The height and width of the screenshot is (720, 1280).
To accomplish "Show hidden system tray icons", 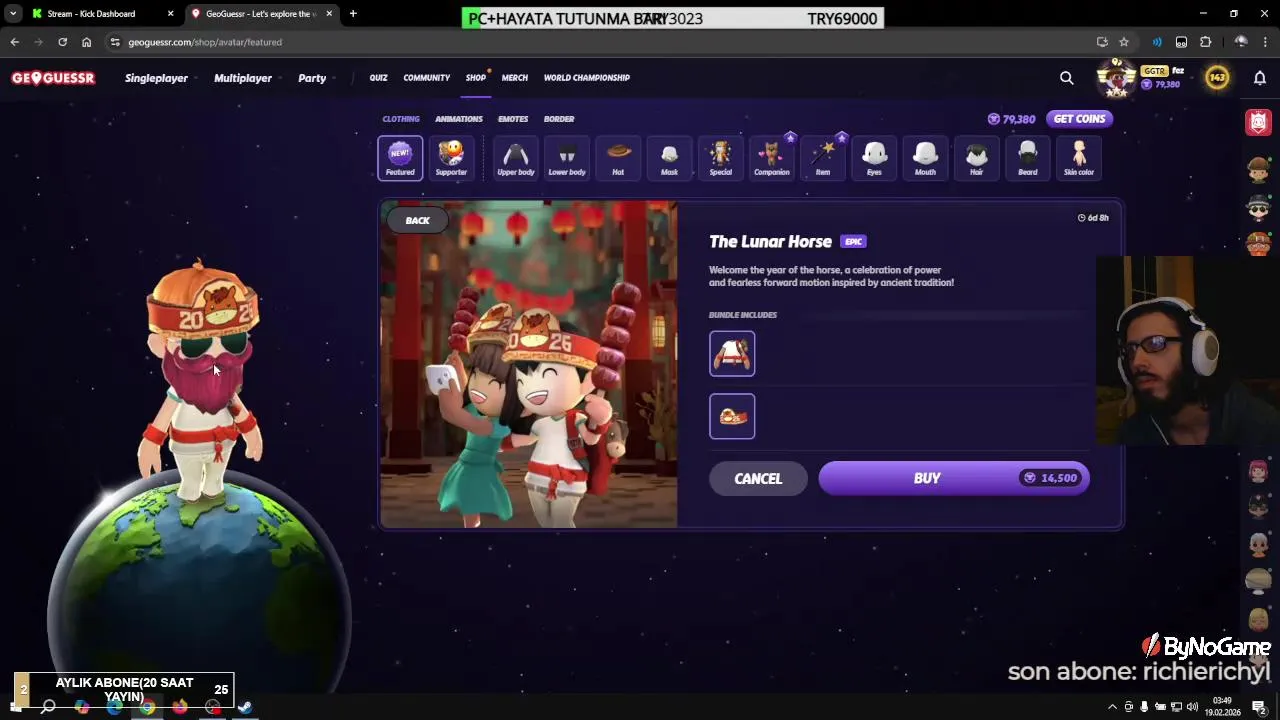I will click(1112, 707).
